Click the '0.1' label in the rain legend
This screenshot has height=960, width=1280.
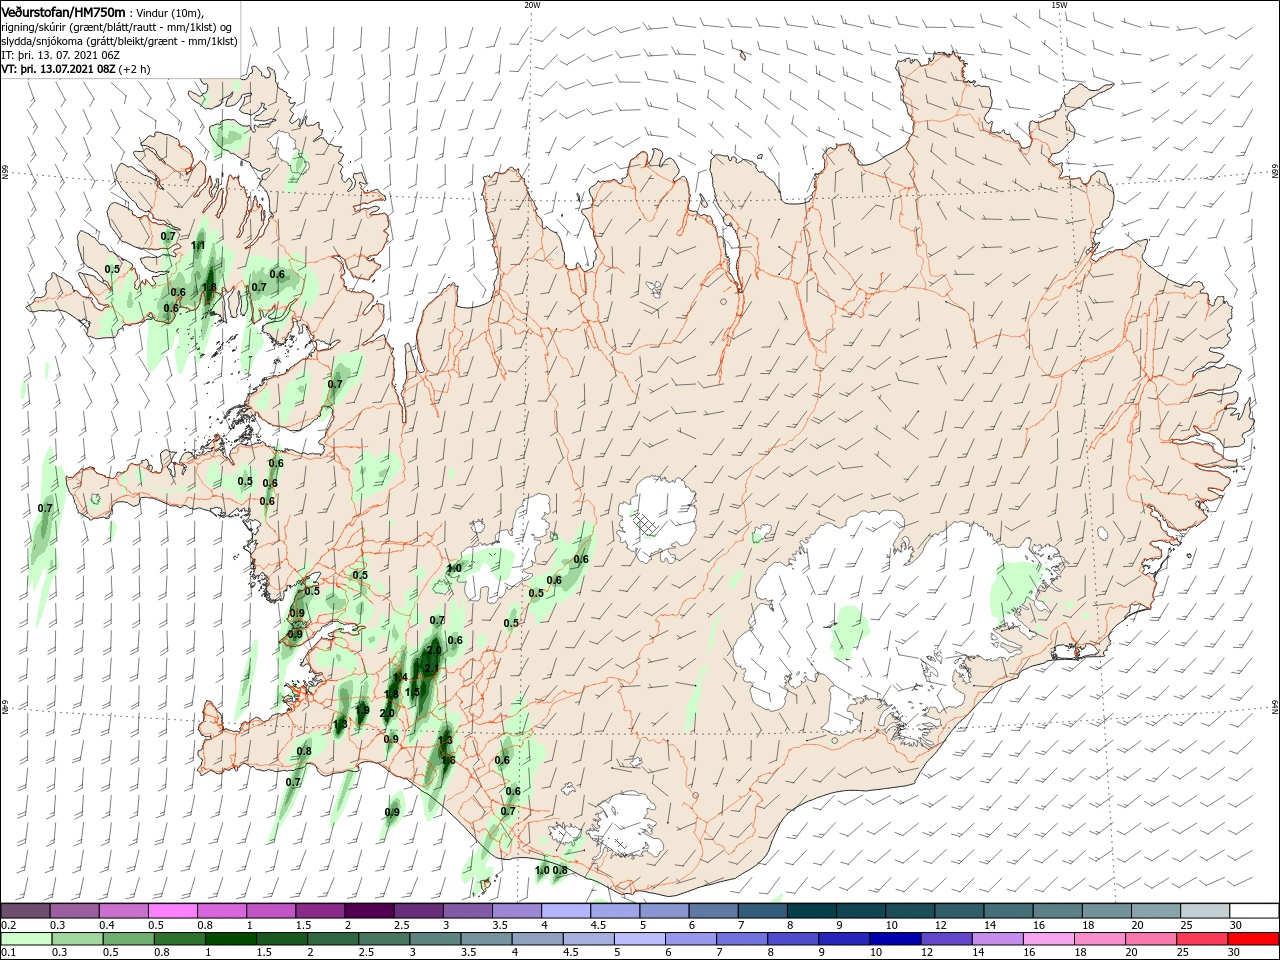tap(9, 952)
